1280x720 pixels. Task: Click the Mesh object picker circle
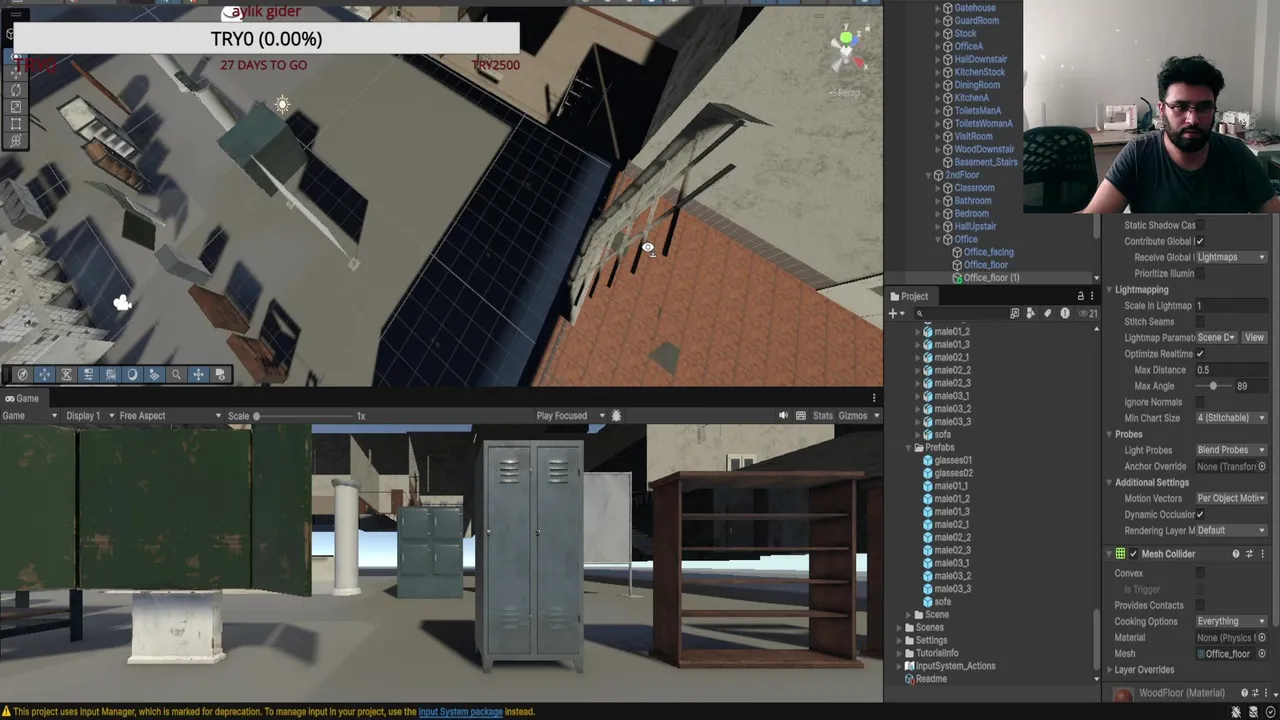[1262, 654]
